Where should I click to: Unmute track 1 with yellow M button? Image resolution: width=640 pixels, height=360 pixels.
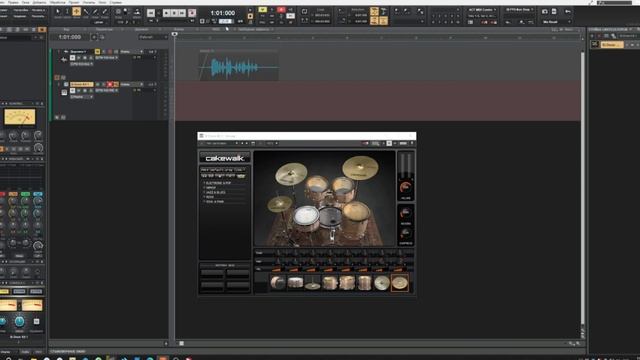97,51
